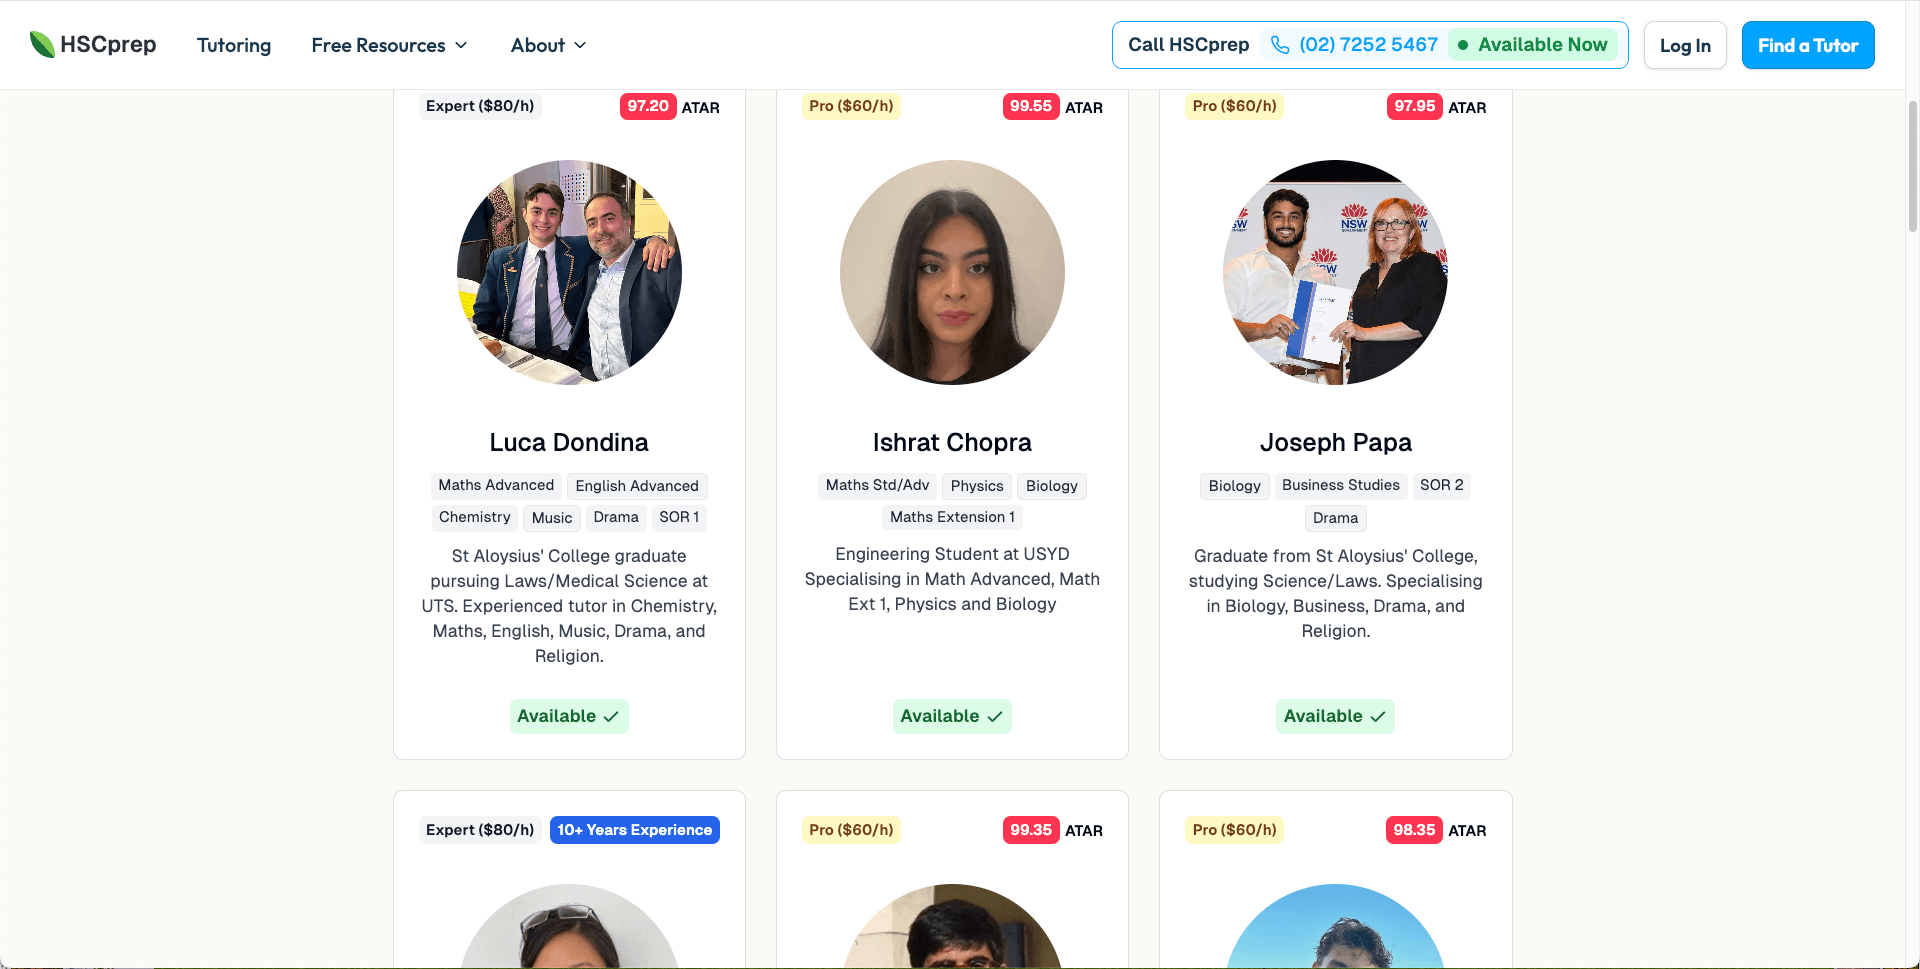Expand the About dropdown chevron
1920x969 pixels.
pos(580,45)
